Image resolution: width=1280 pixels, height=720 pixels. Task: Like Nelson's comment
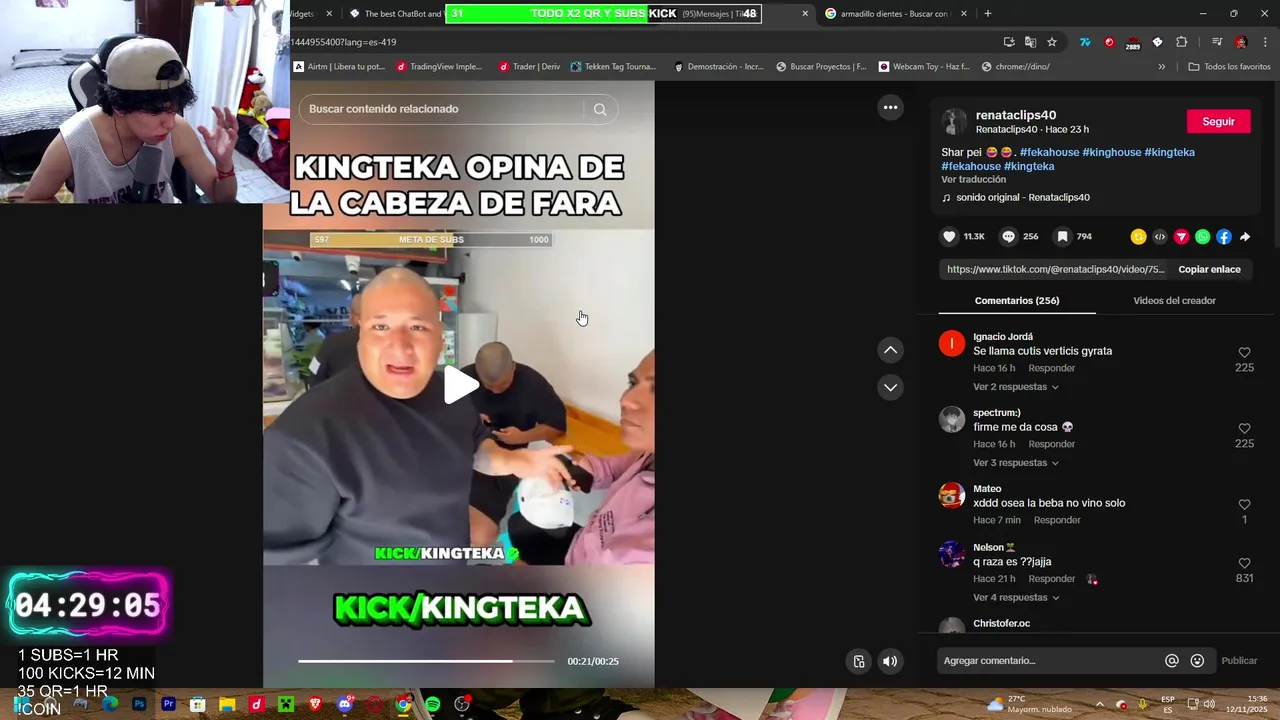(1244, 564)
